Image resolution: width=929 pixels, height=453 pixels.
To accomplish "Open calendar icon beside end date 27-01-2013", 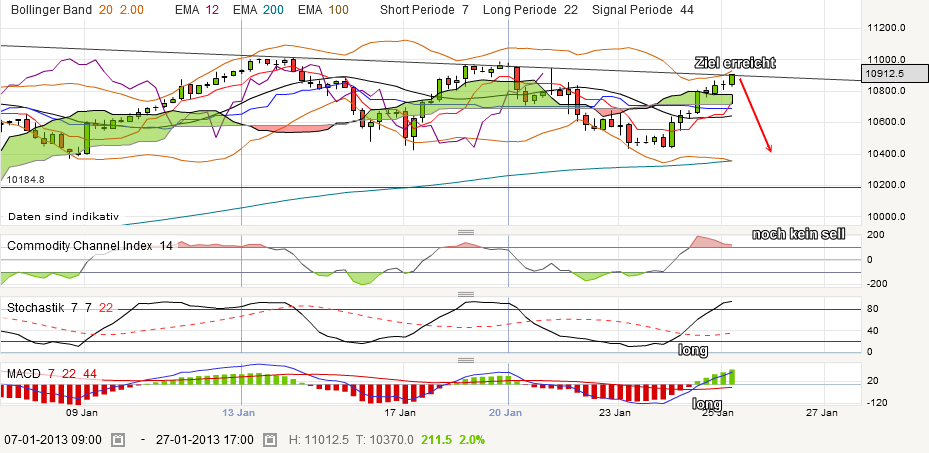I will [x=270, y=440].
